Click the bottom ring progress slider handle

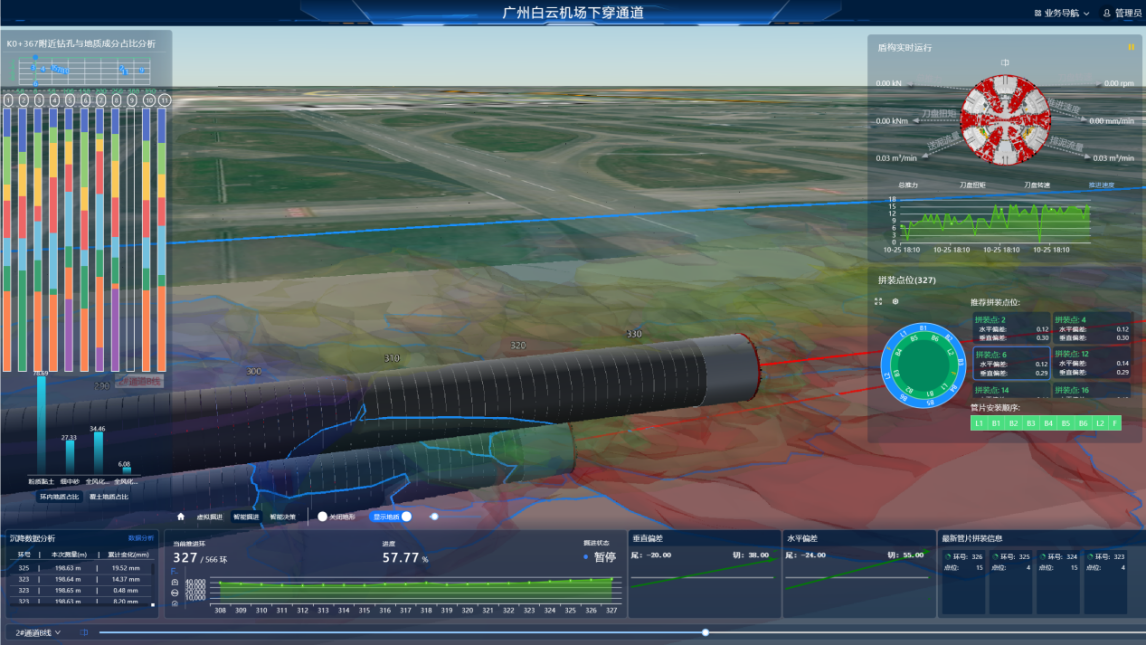706,632
